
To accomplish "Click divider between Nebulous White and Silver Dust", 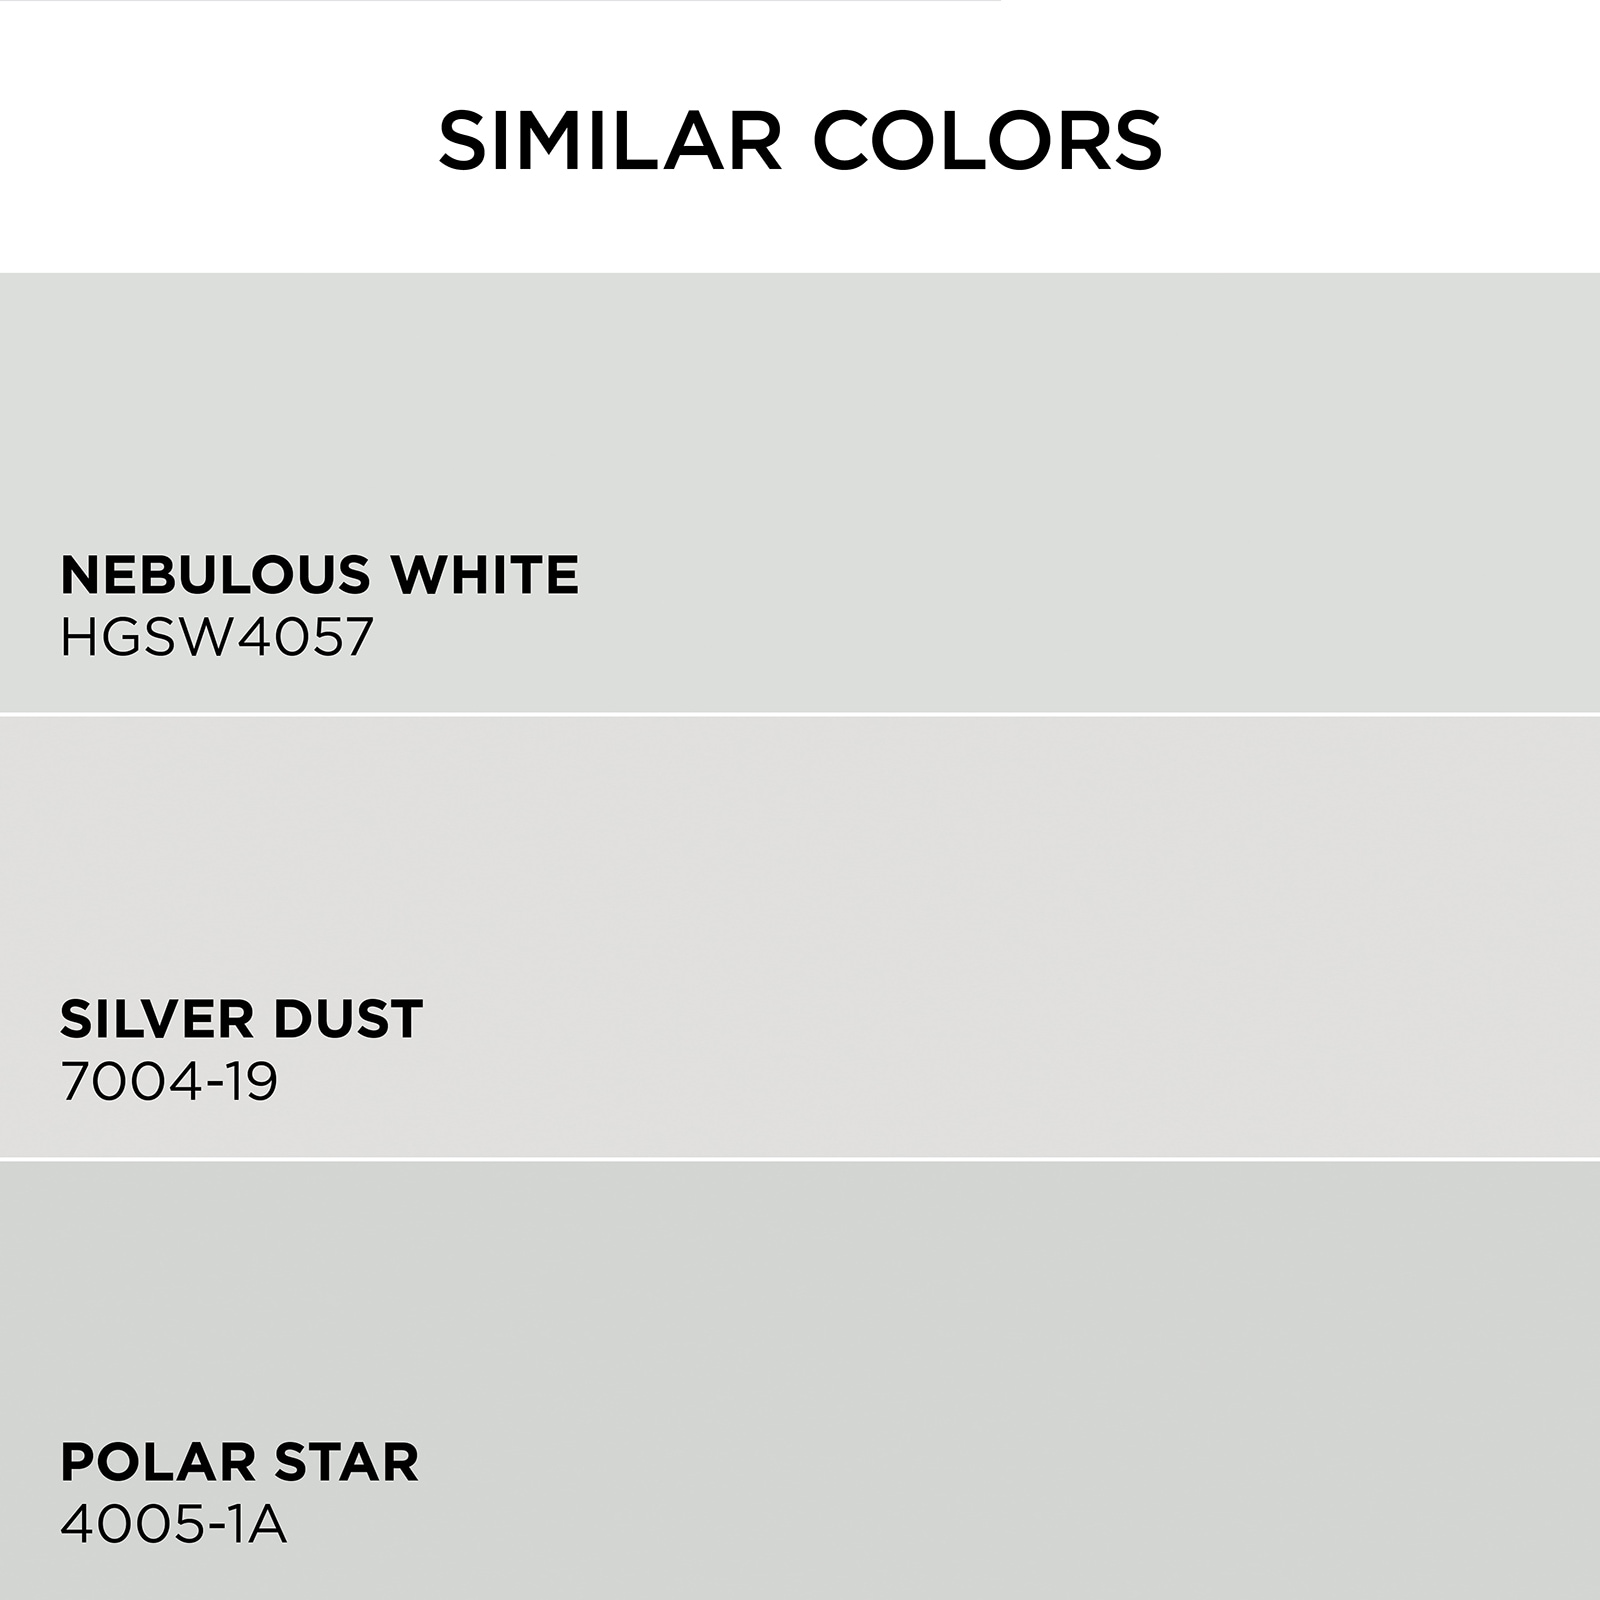I will [x=800, y=714].
